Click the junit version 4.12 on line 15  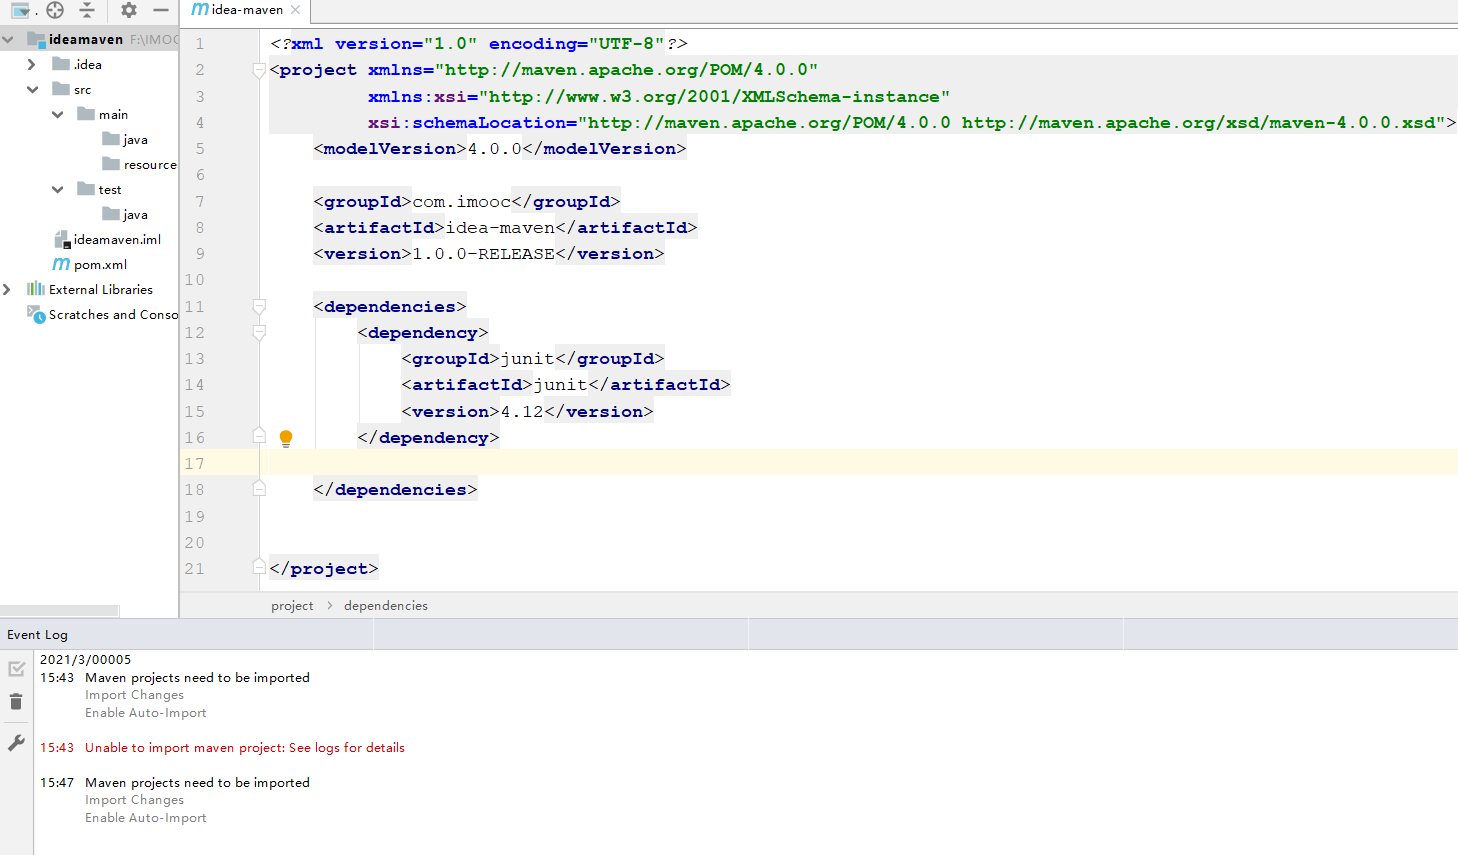point(522,412)
